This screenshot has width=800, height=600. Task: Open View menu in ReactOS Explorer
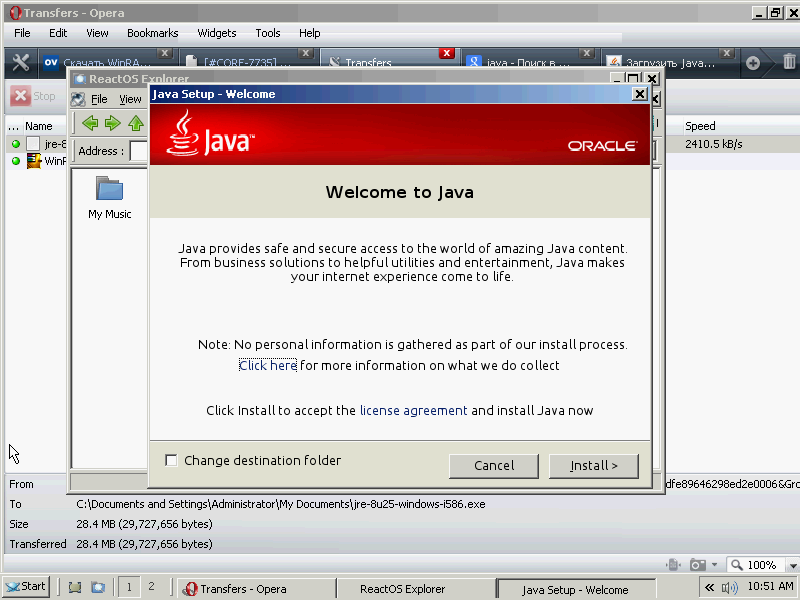[130, 99]
